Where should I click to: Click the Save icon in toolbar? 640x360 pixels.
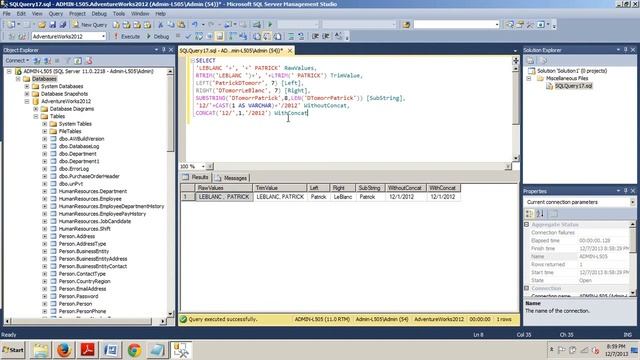(52, 24)
